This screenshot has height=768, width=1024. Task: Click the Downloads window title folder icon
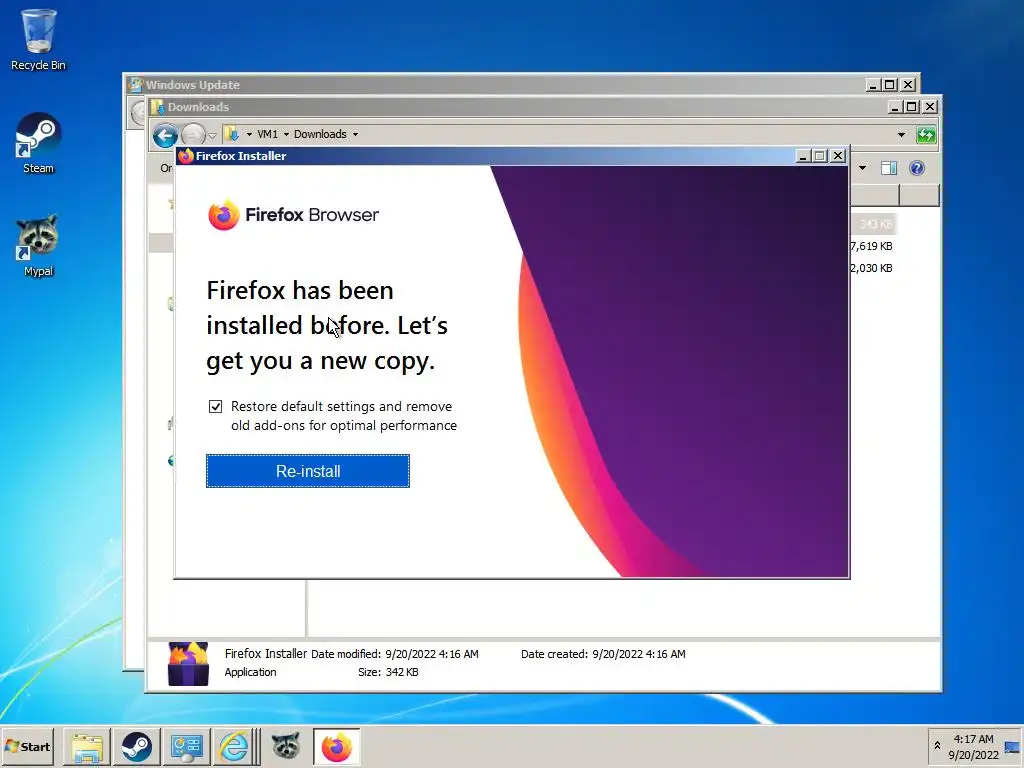coord(157,106)
